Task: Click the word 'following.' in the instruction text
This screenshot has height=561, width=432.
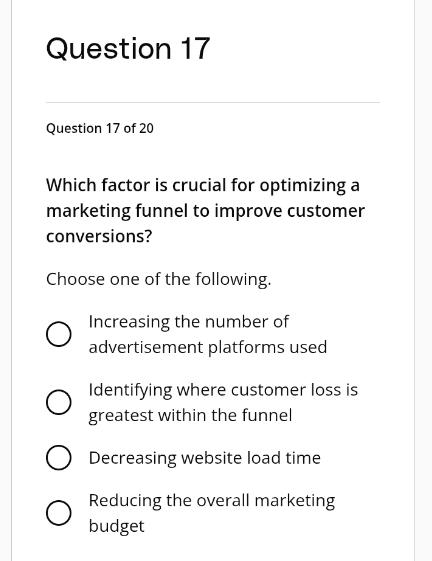Action: (x=233, y=279)
